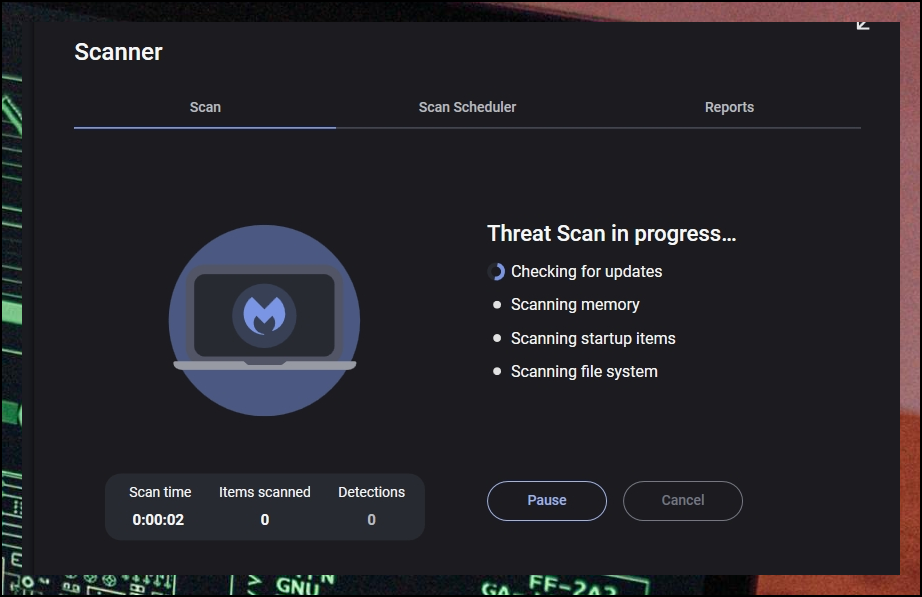This screenshot has height=597, width=922.
Task: Click the collapse arrow icon at top right
Action: click(863, 25)
